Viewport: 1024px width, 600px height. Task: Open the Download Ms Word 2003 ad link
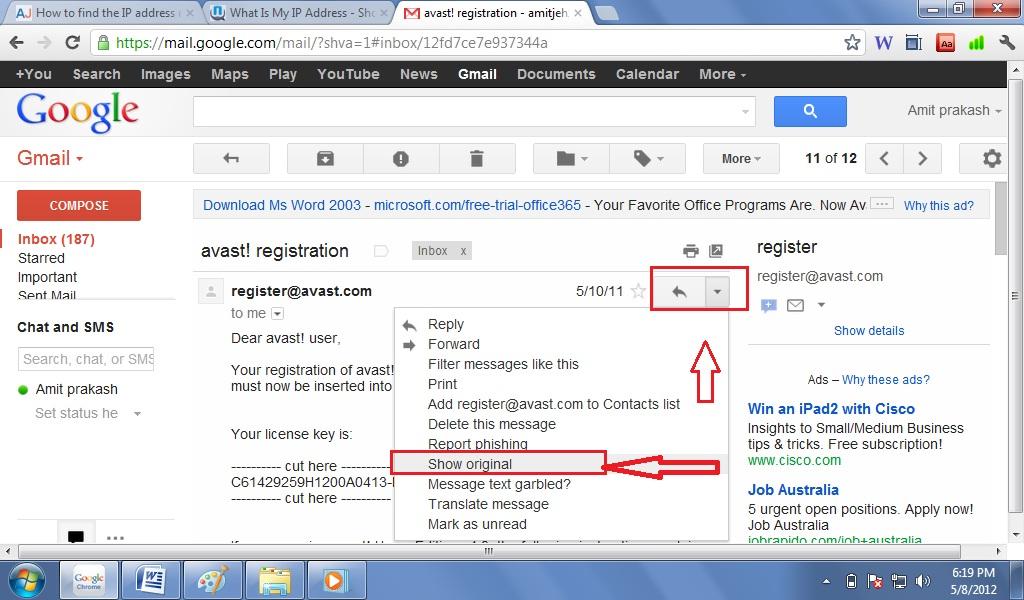[281, 205]
